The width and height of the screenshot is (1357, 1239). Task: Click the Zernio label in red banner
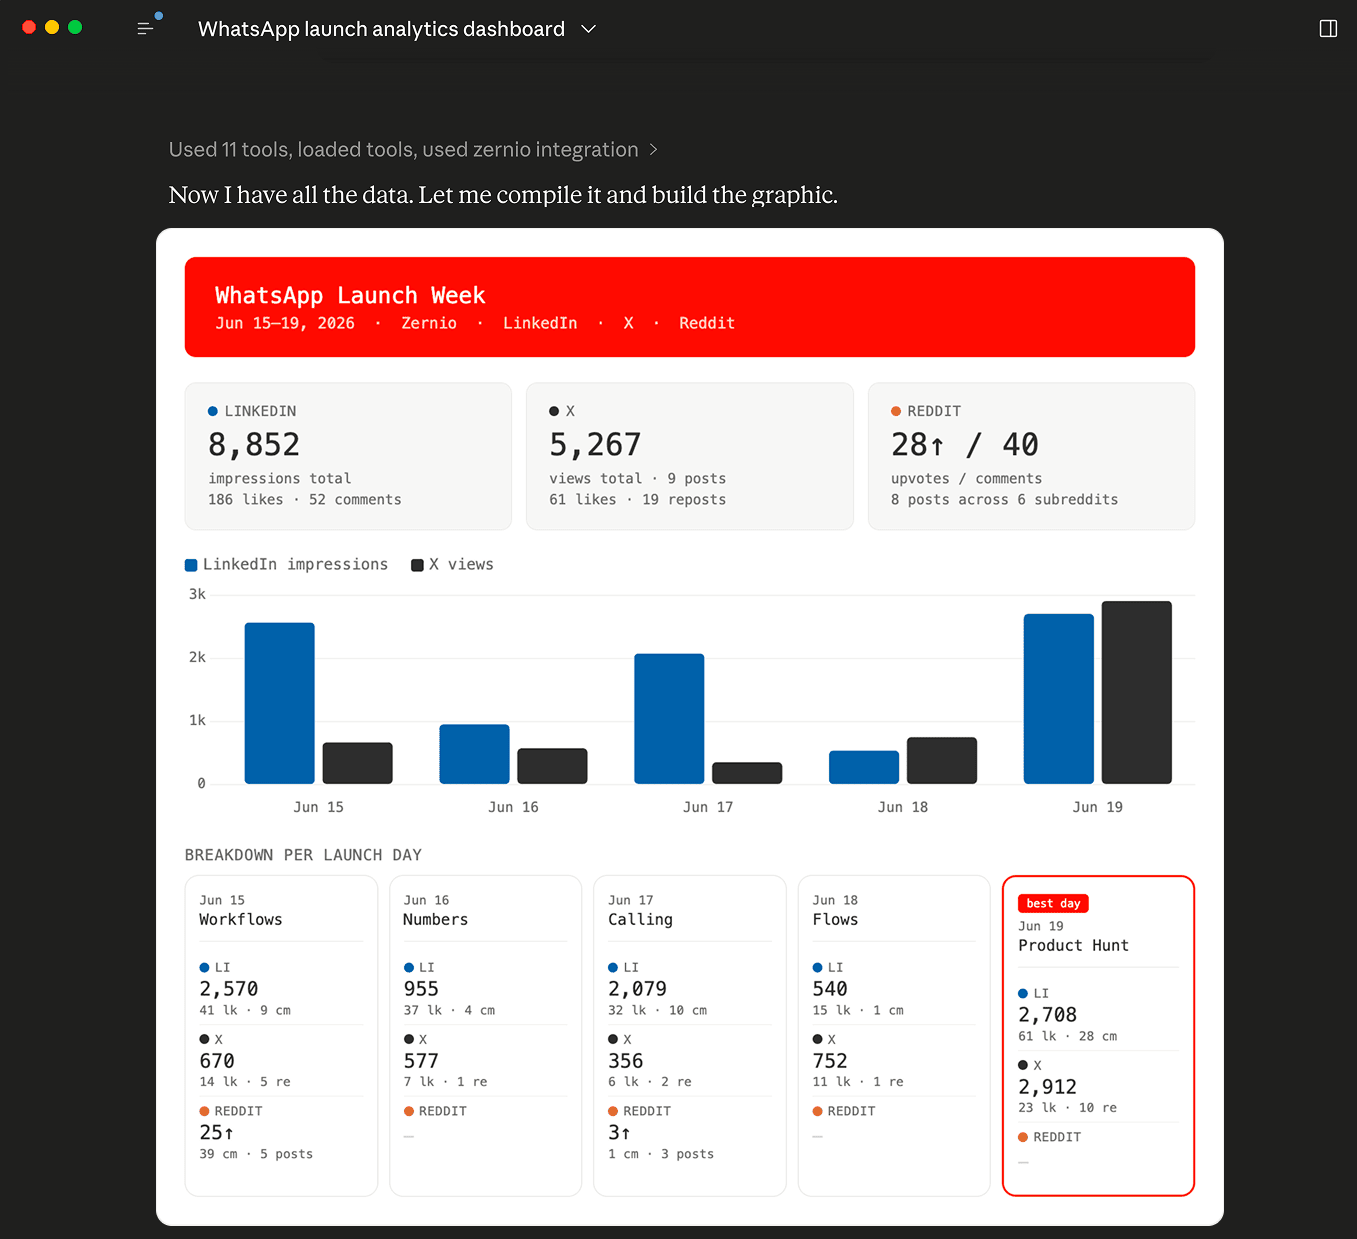[x=429, y=323]
